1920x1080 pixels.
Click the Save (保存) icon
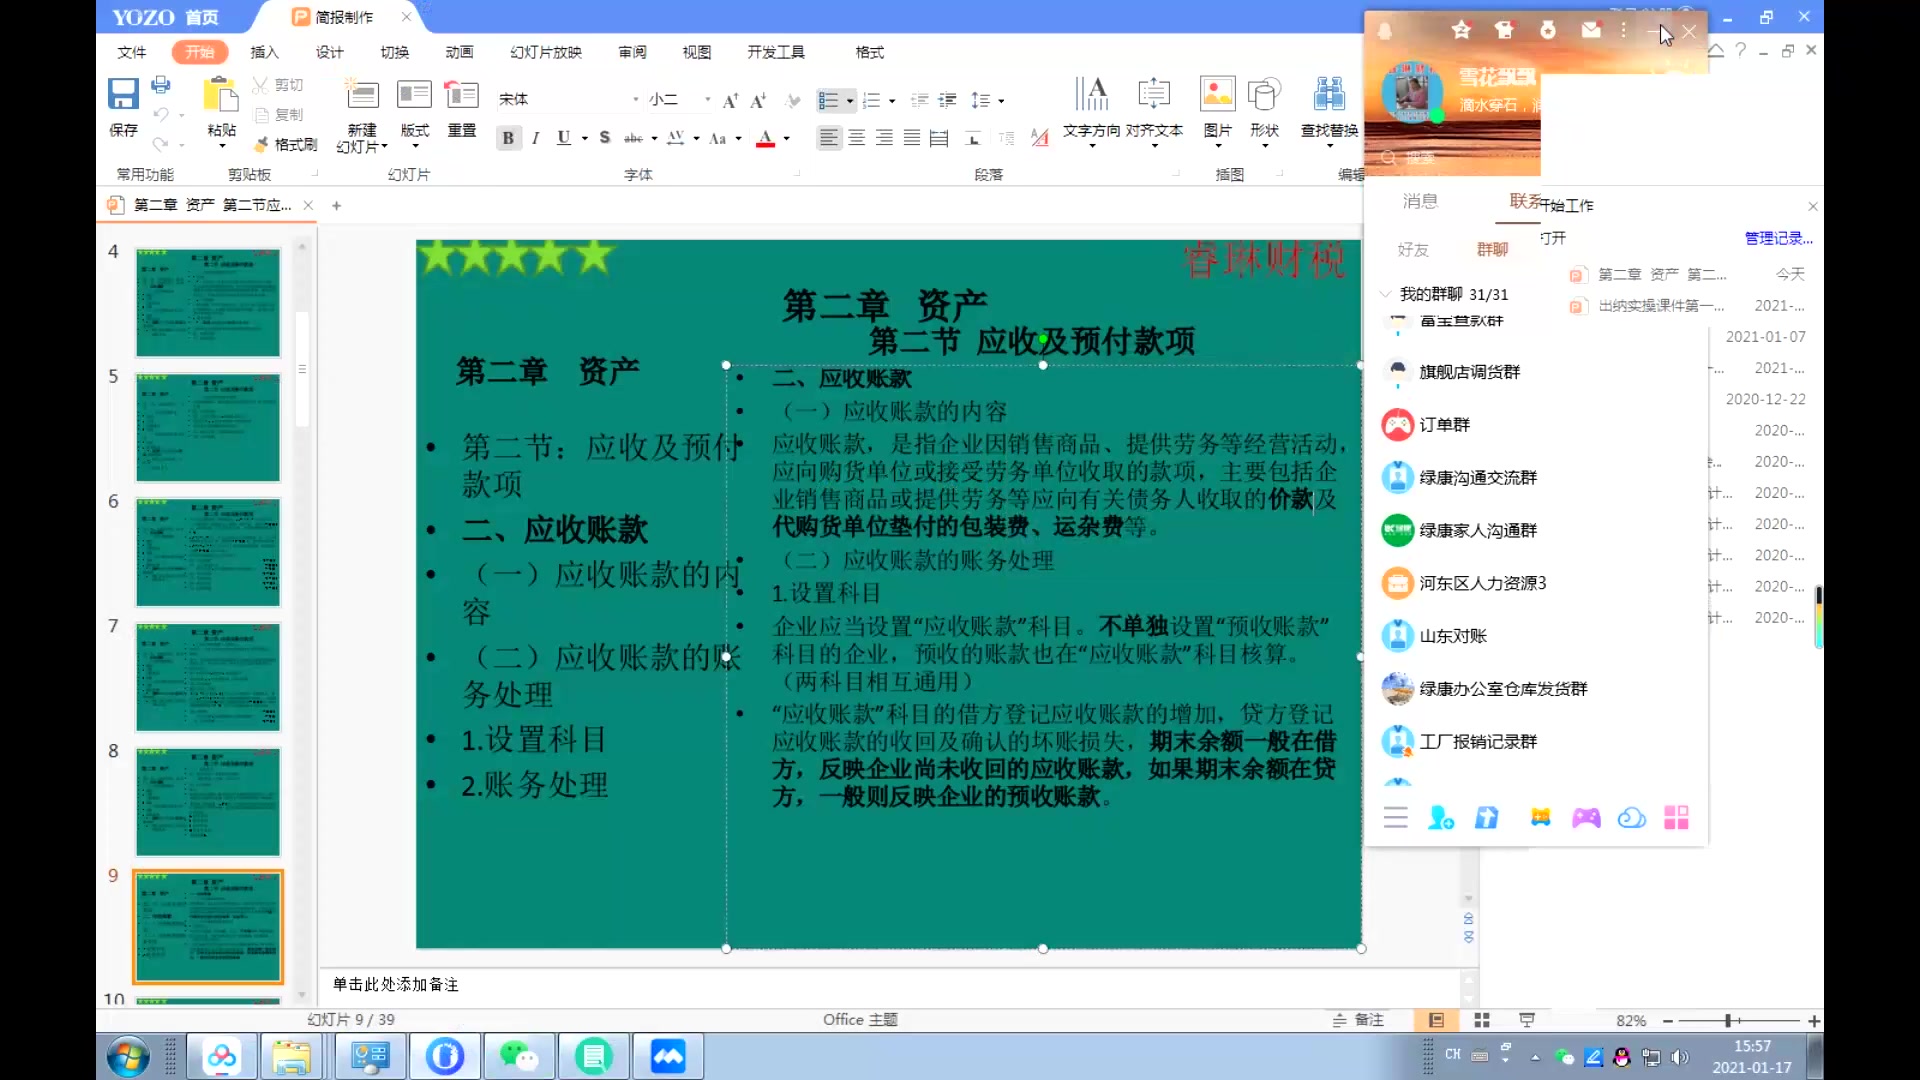(x=123, y=94)
